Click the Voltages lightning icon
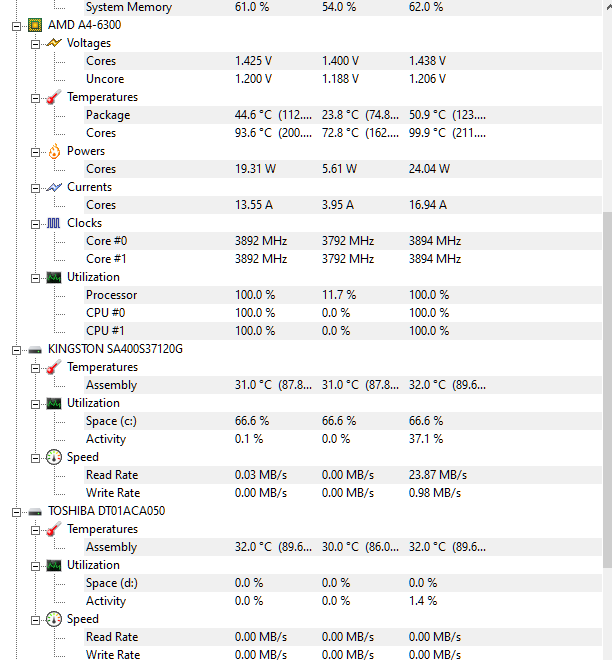Image resolution: width=612 pixels, height=660 pixels. 54,43
